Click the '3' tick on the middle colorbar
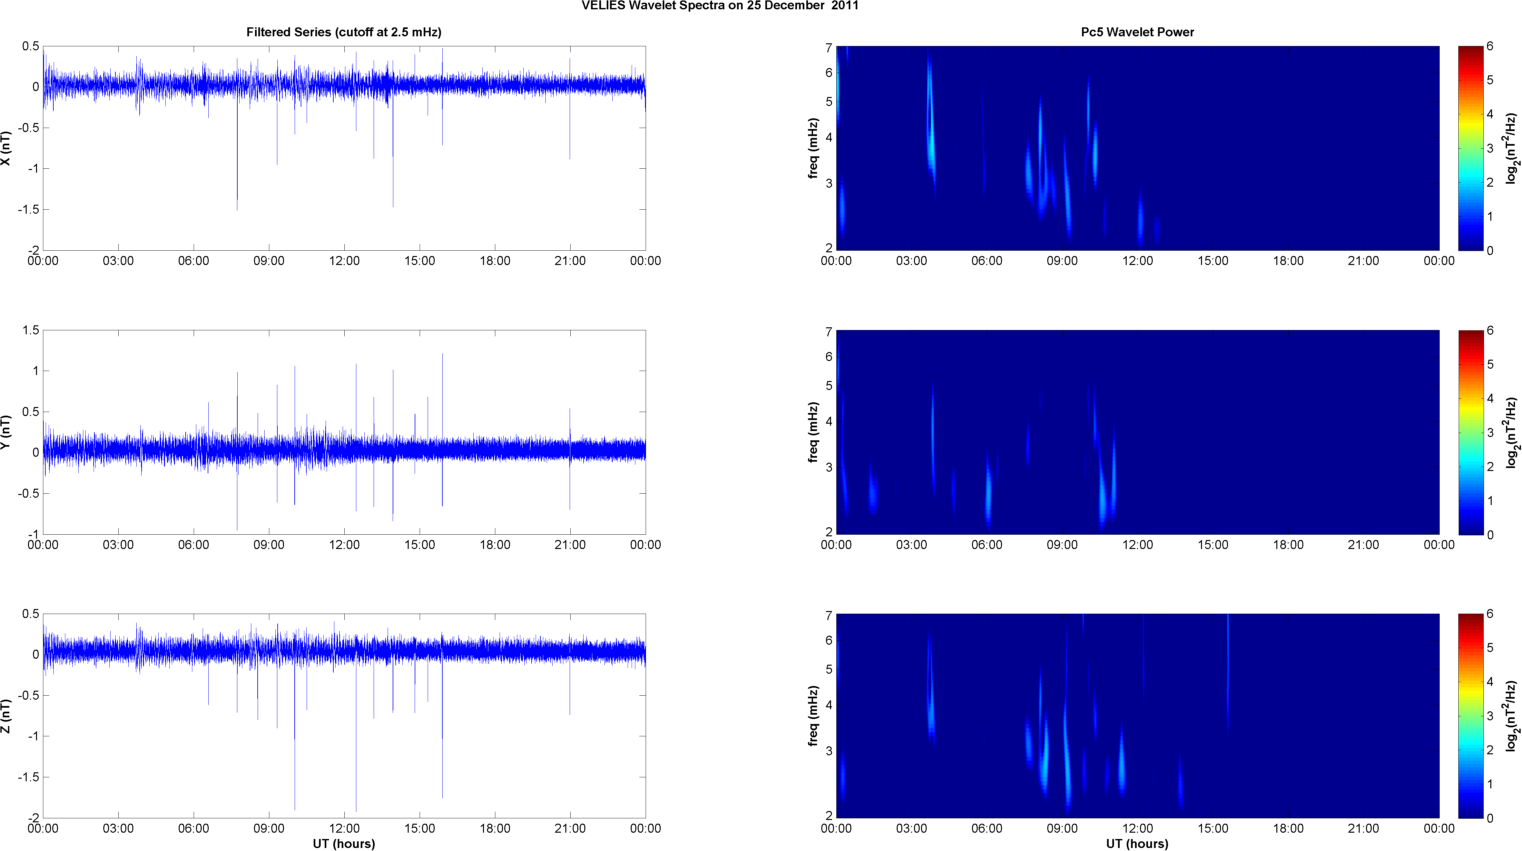 1490,433
